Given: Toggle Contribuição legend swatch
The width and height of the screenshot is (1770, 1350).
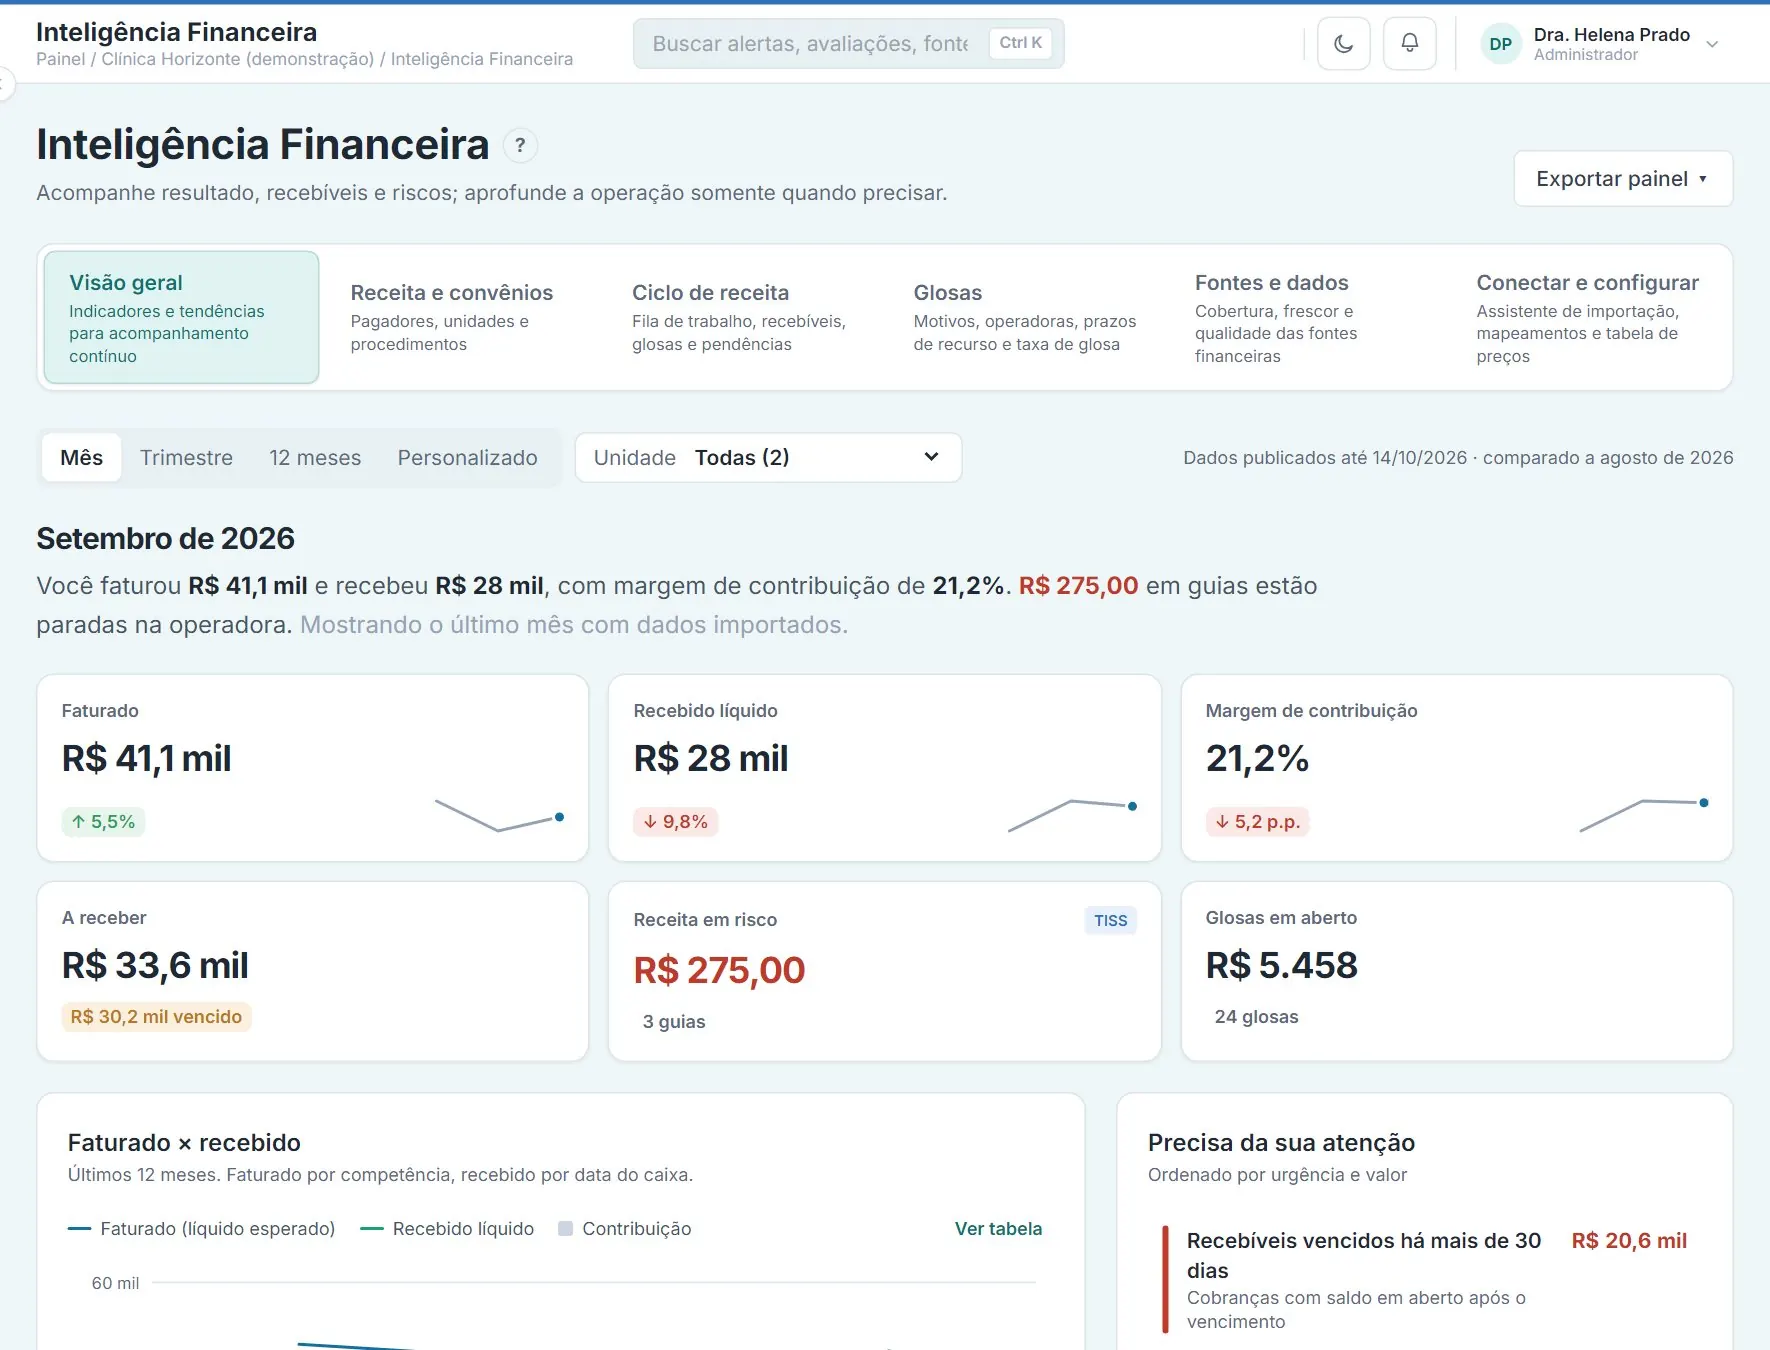Looking at the screenshot, I should click(565, 1229).
